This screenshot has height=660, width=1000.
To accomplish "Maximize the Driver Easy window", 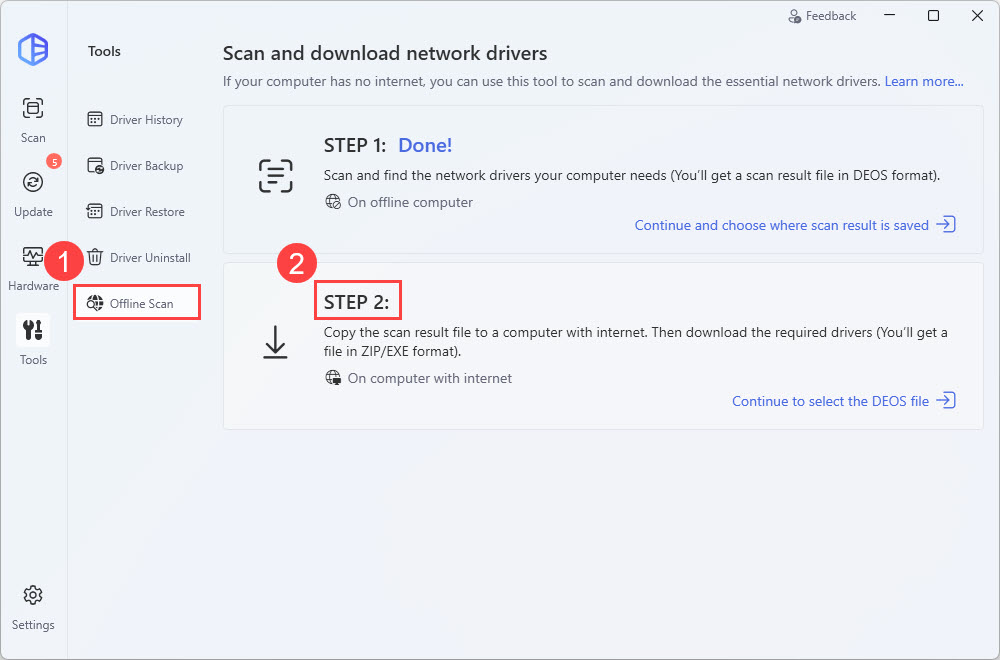I will coord(933,16).
